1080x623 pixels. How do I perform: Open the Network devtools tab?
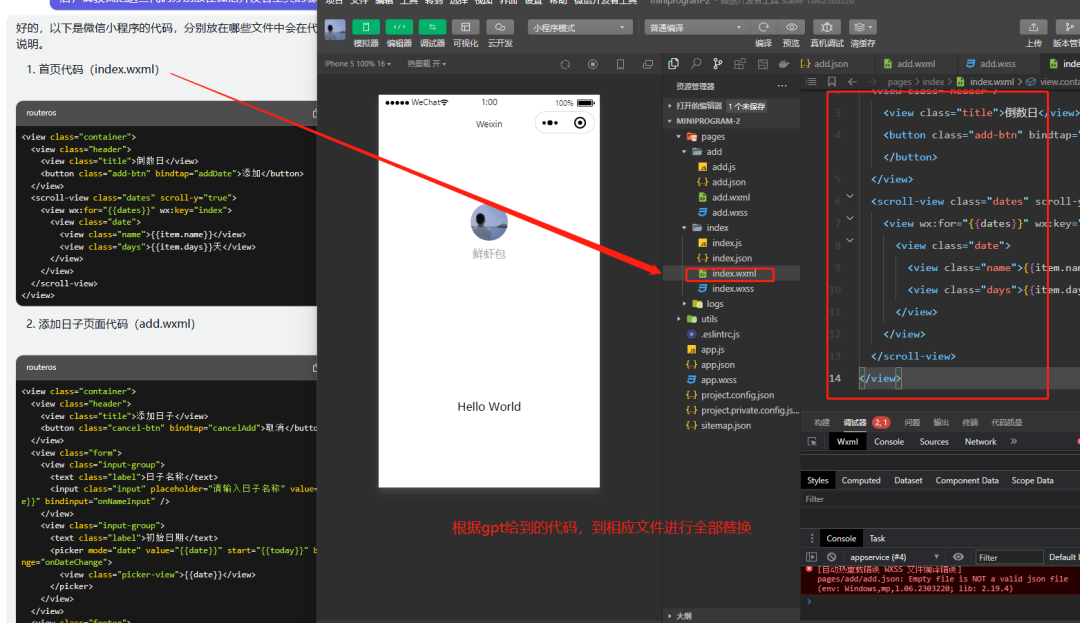click(x=980, y=442)
